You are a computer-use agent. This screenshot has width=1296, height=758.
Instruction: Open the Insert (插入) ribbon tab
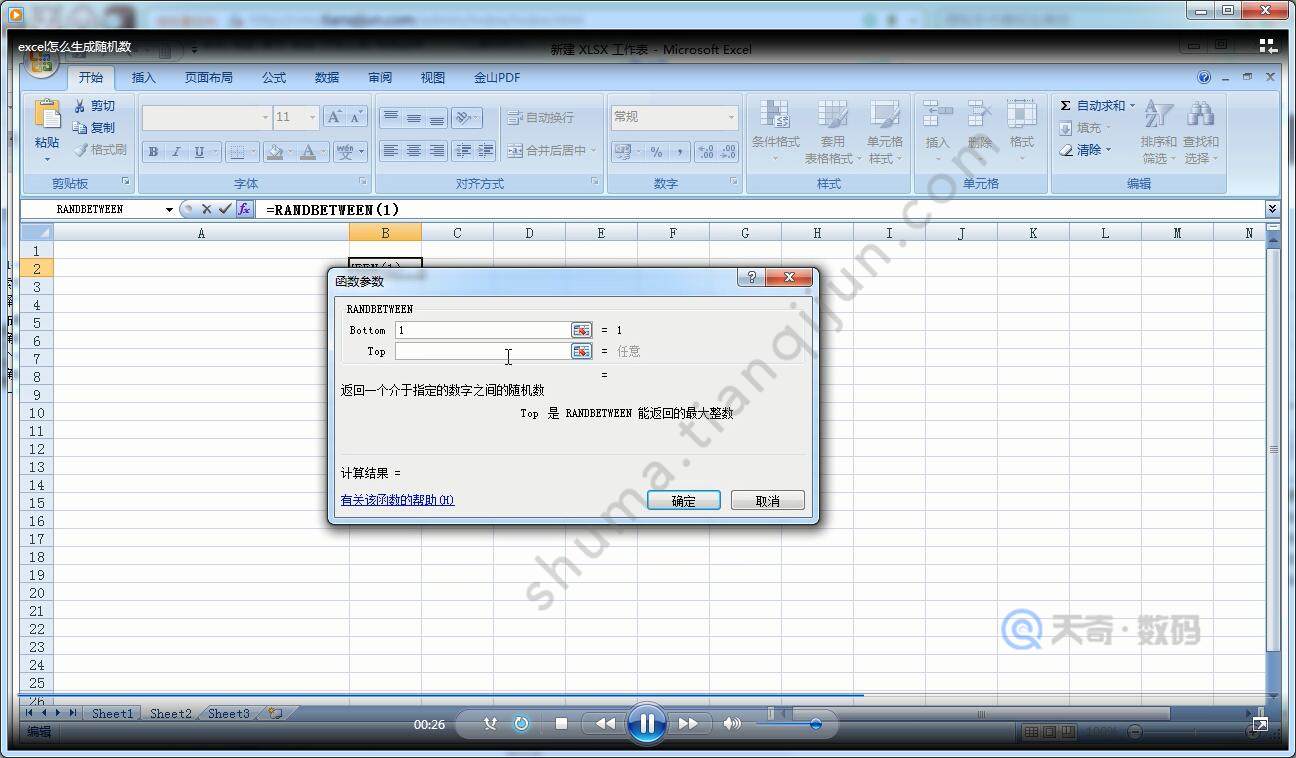tap(144, 78)
